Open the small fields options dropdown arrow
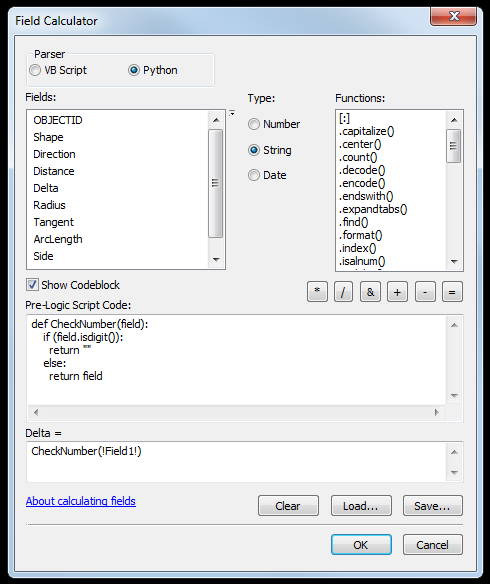This screenshot has height=584, width=490. tap(232, 113)
